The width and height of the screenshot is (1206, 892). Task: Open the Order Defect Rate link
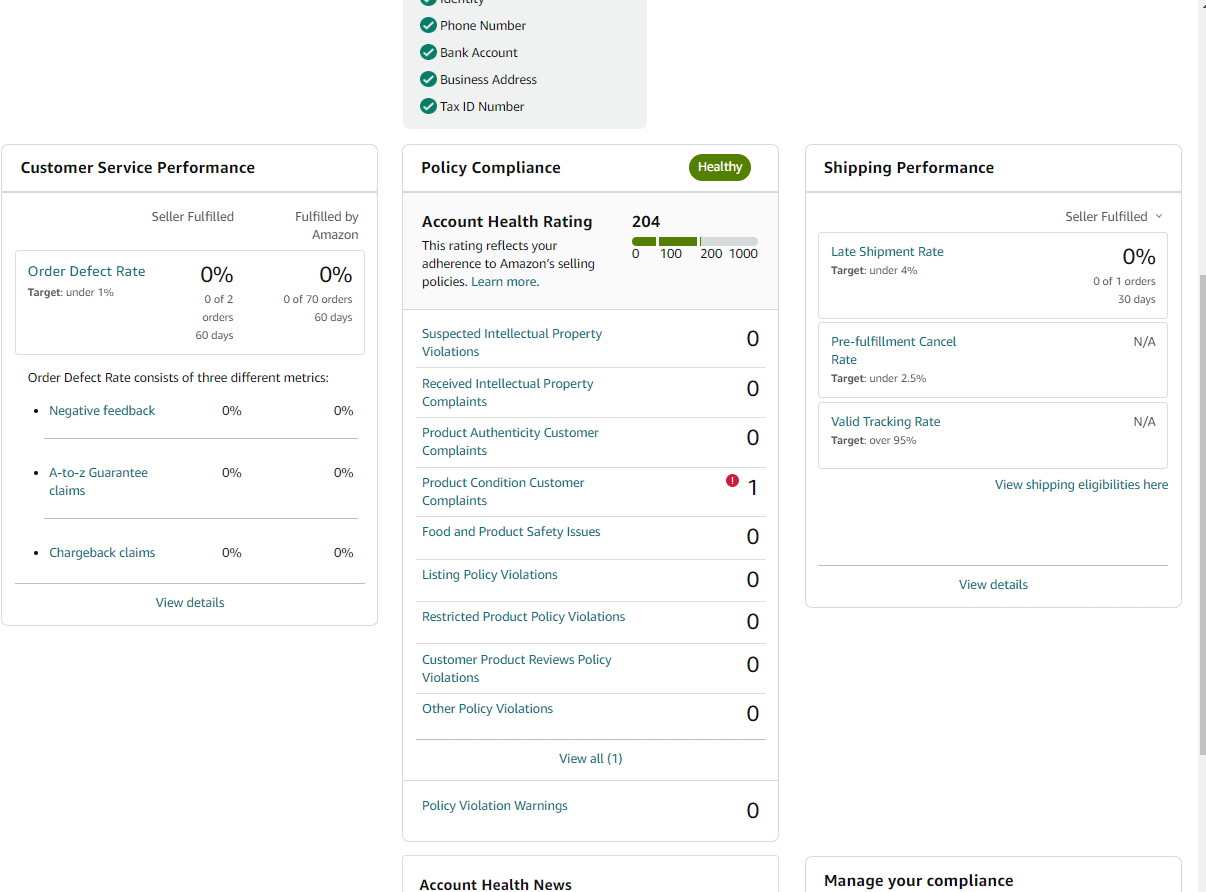(x=86, y=271)
